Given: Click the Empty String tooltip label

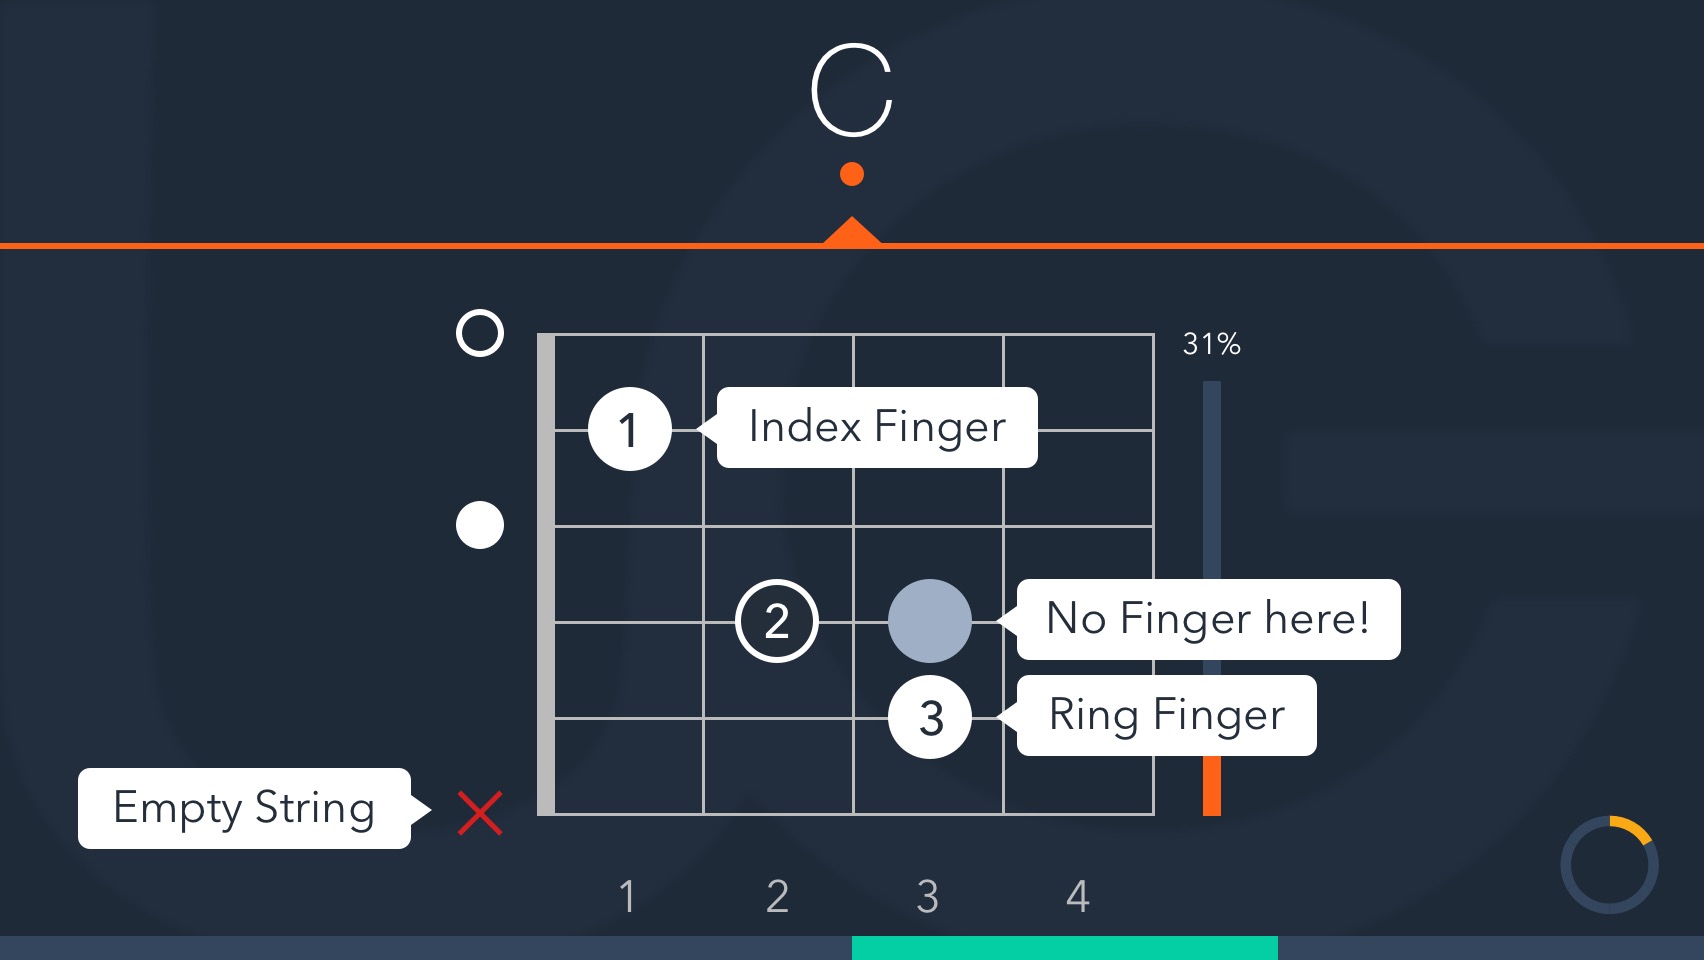Looking at the screenshot, I should tap(244, 808).
